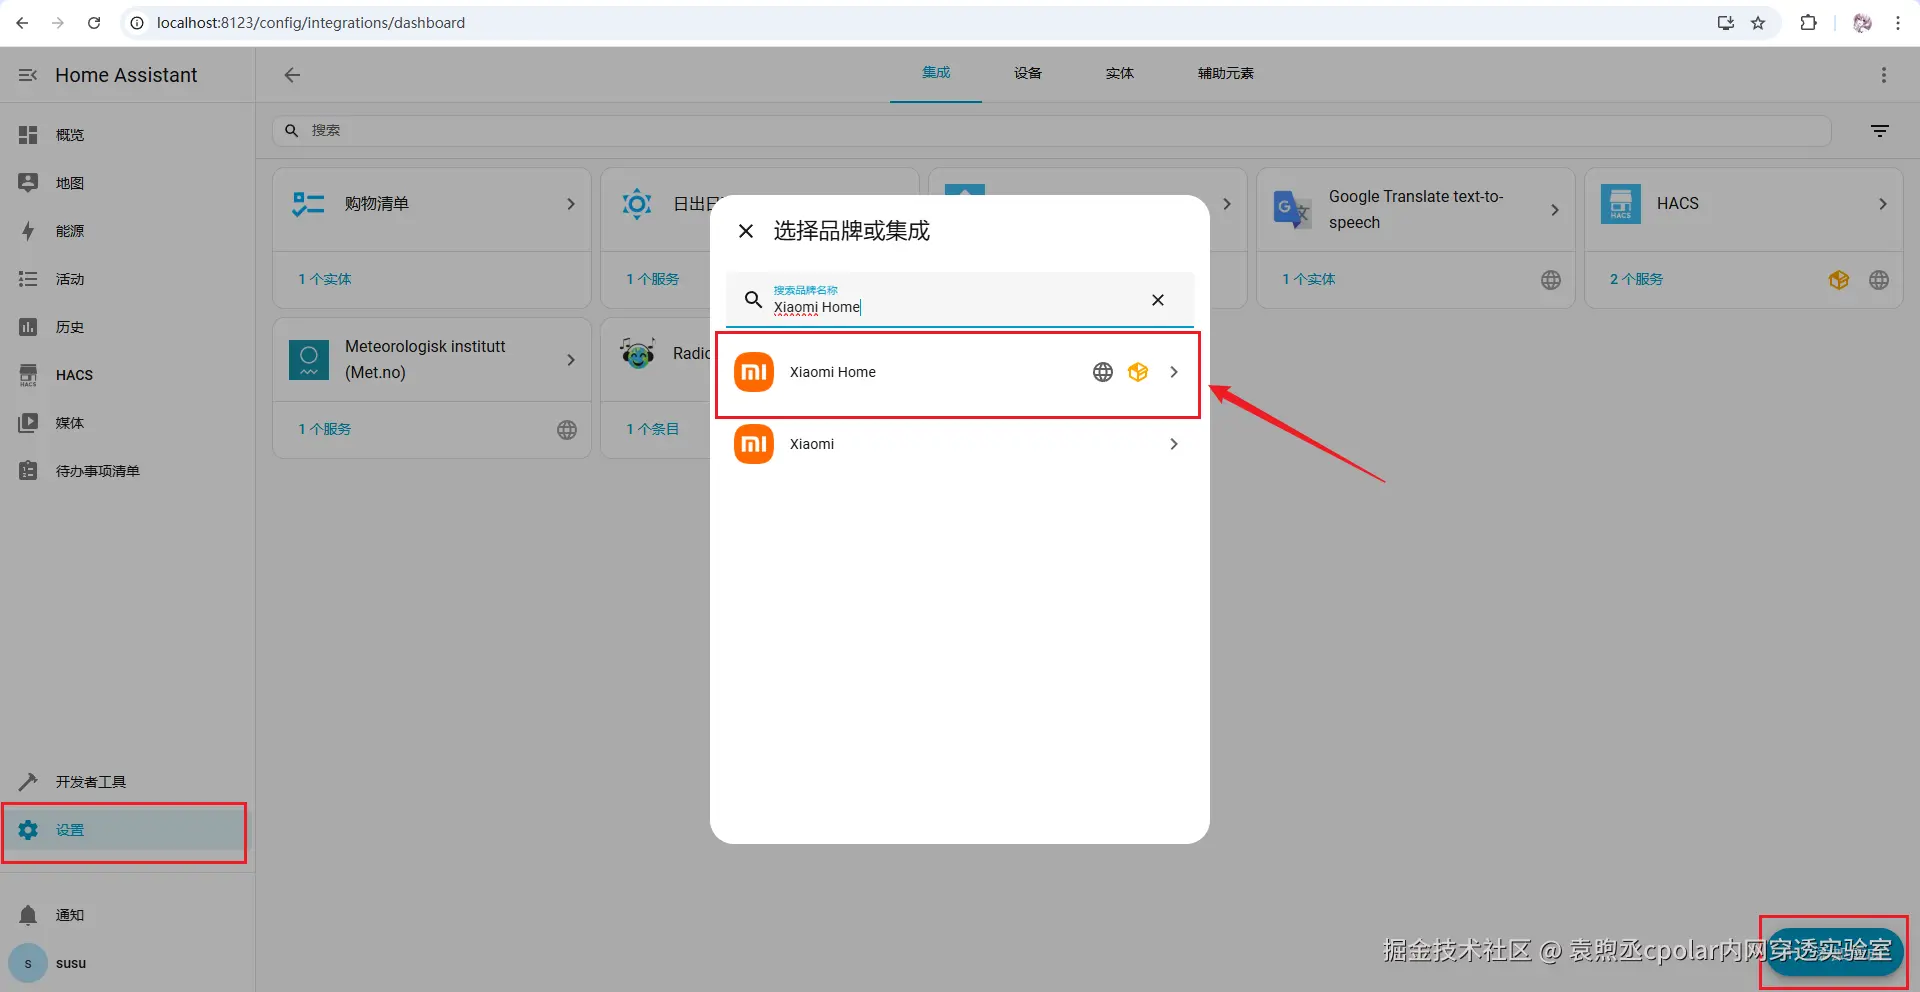Open the page overflow three-dot menu

[1884, 75]
